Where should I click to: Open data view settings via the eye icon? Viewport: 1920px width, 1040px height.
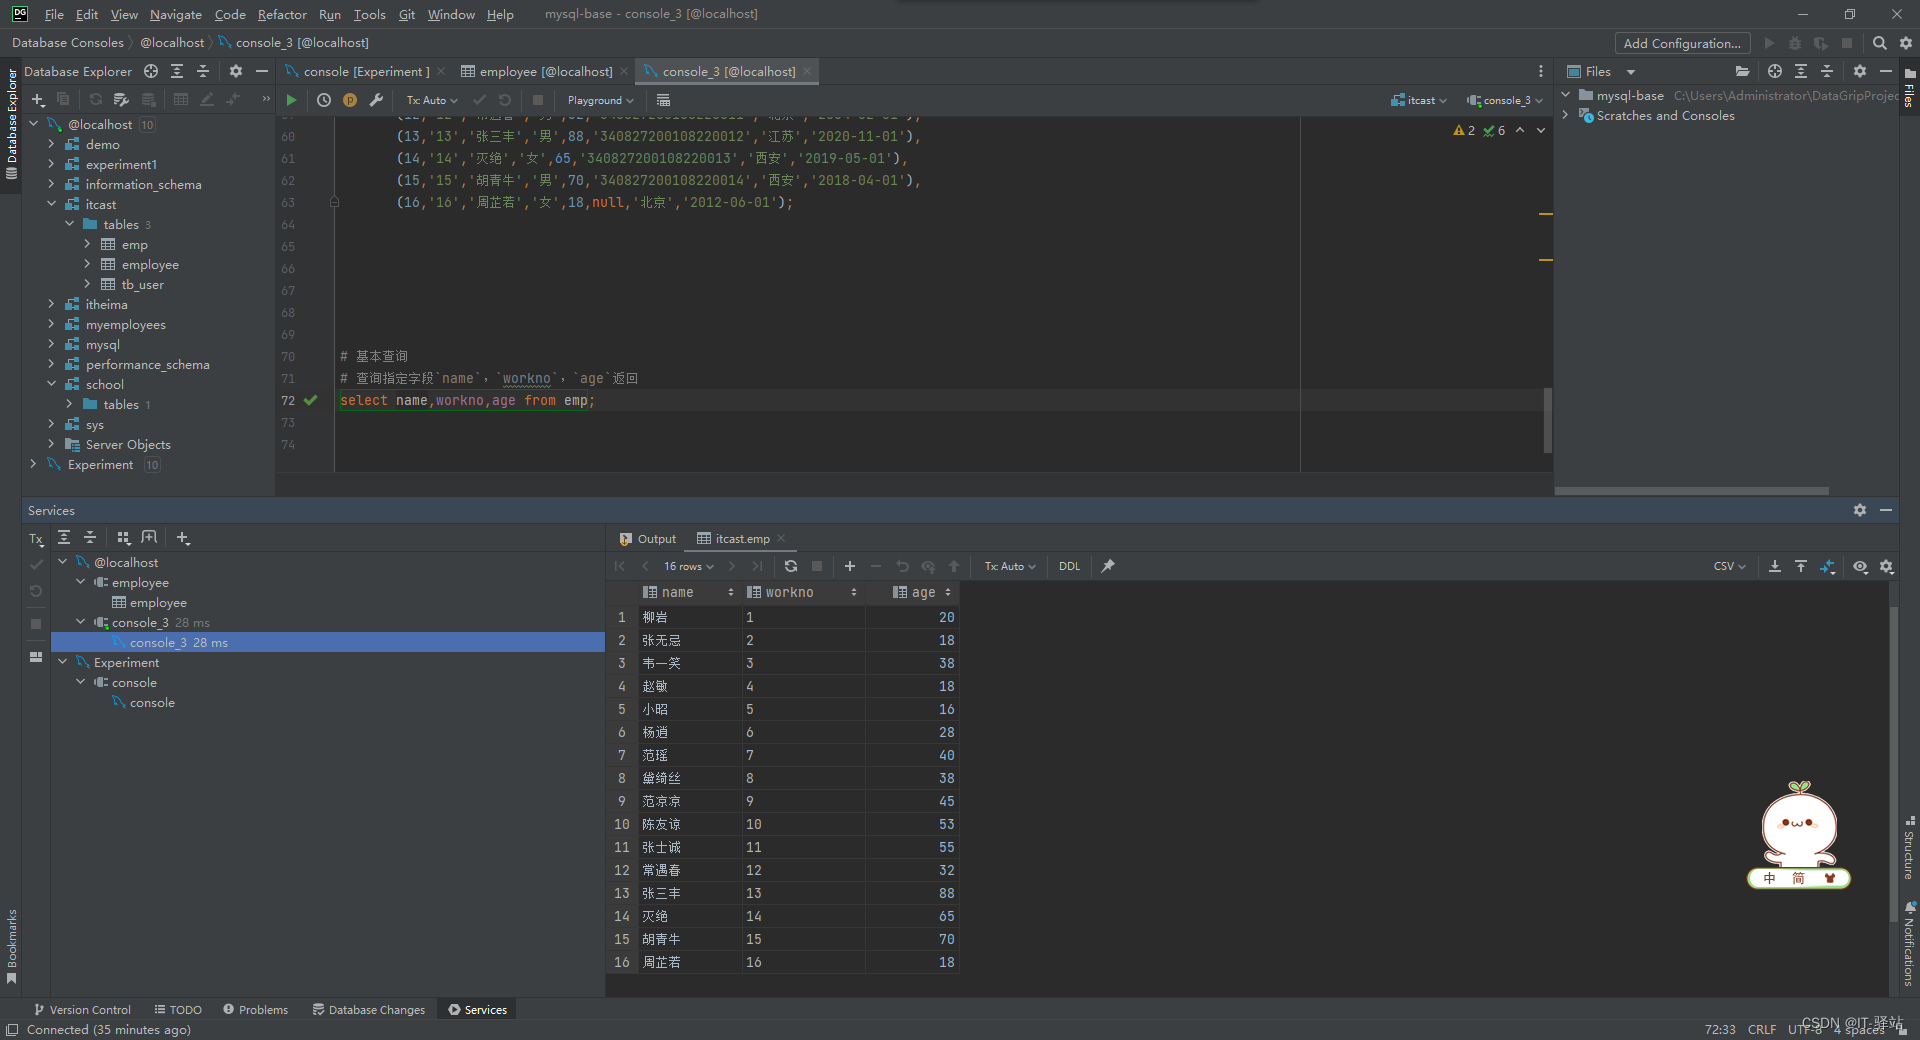pyautogui.click(x=1860, y=566)
